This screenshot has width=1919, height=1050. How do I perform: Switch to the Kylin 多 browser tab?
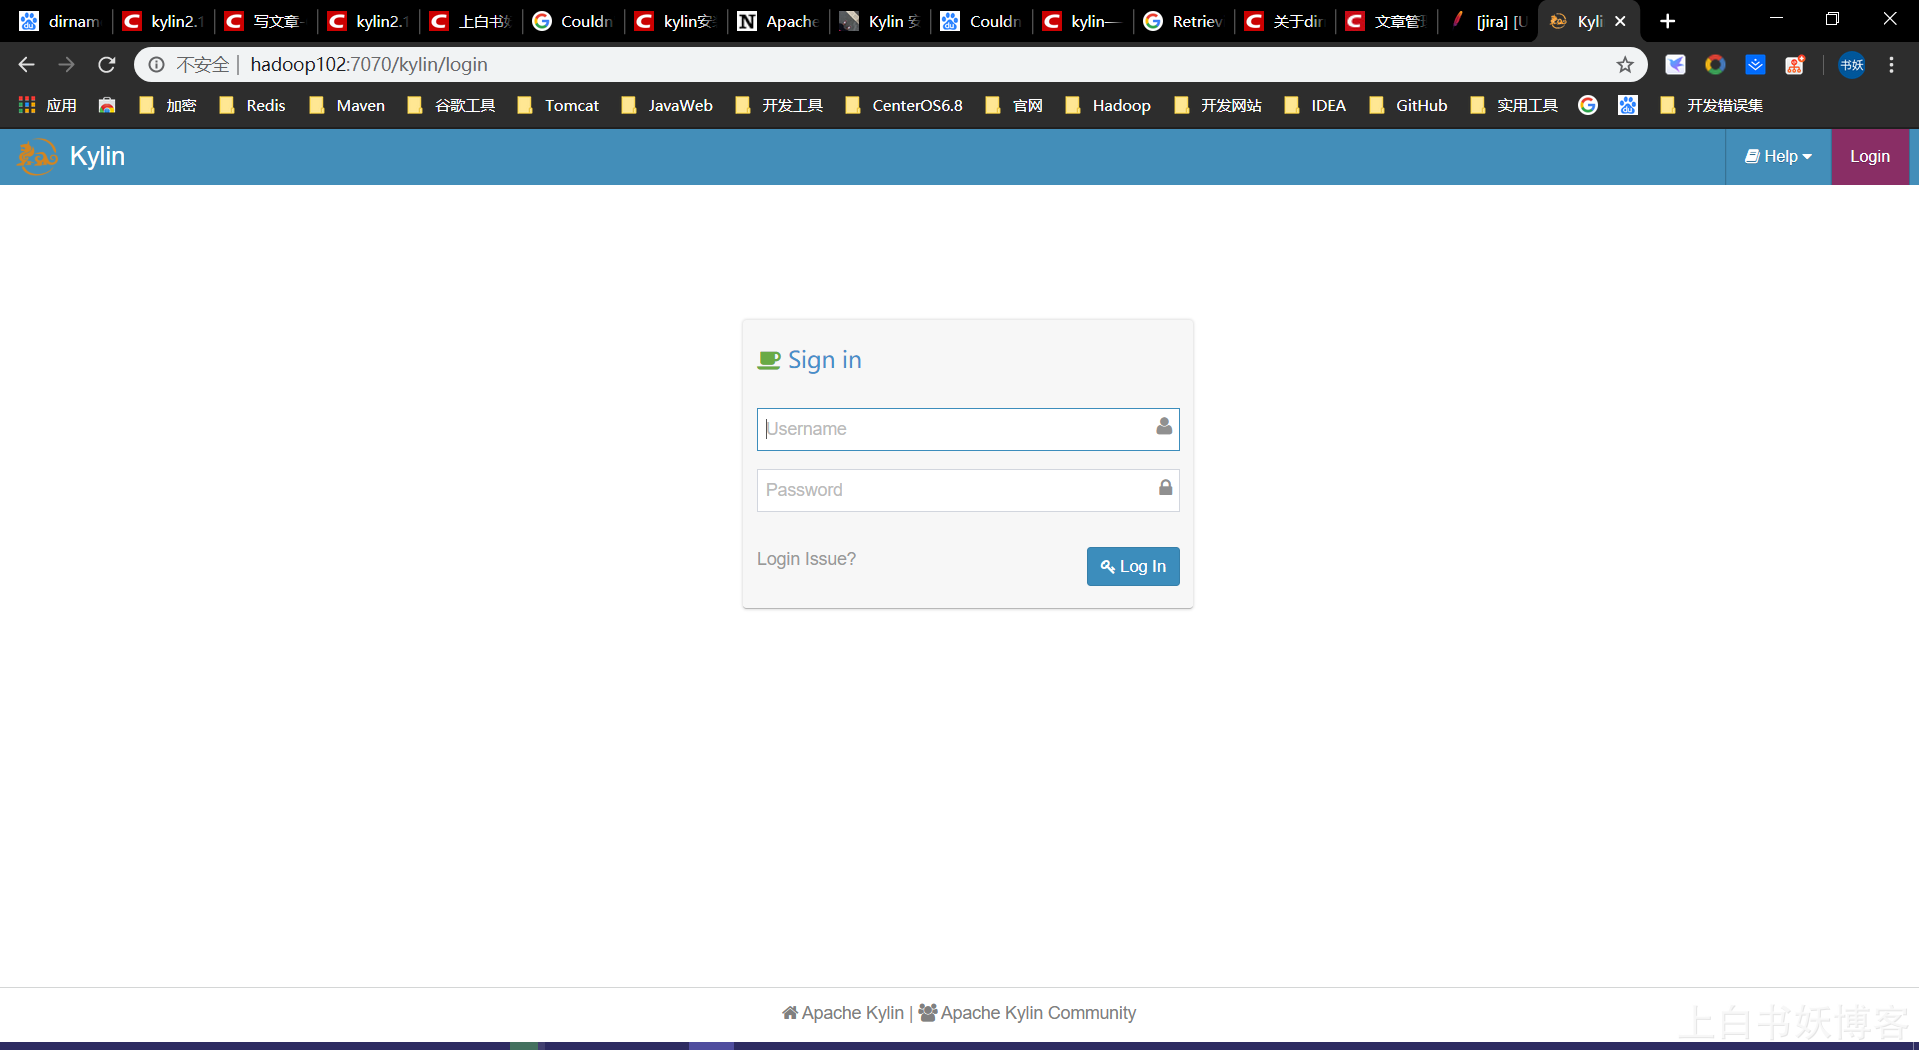(880, 21)
